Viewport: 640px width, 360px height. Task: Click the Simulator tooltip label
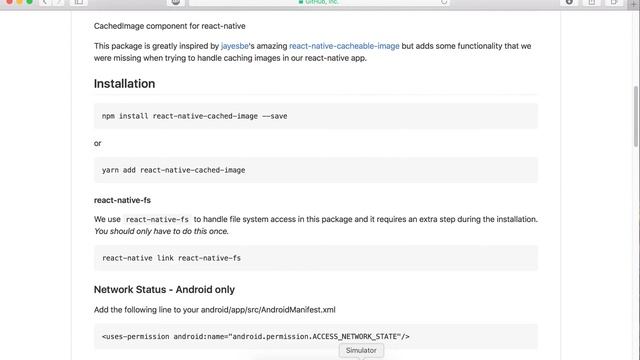click(361, 351)
